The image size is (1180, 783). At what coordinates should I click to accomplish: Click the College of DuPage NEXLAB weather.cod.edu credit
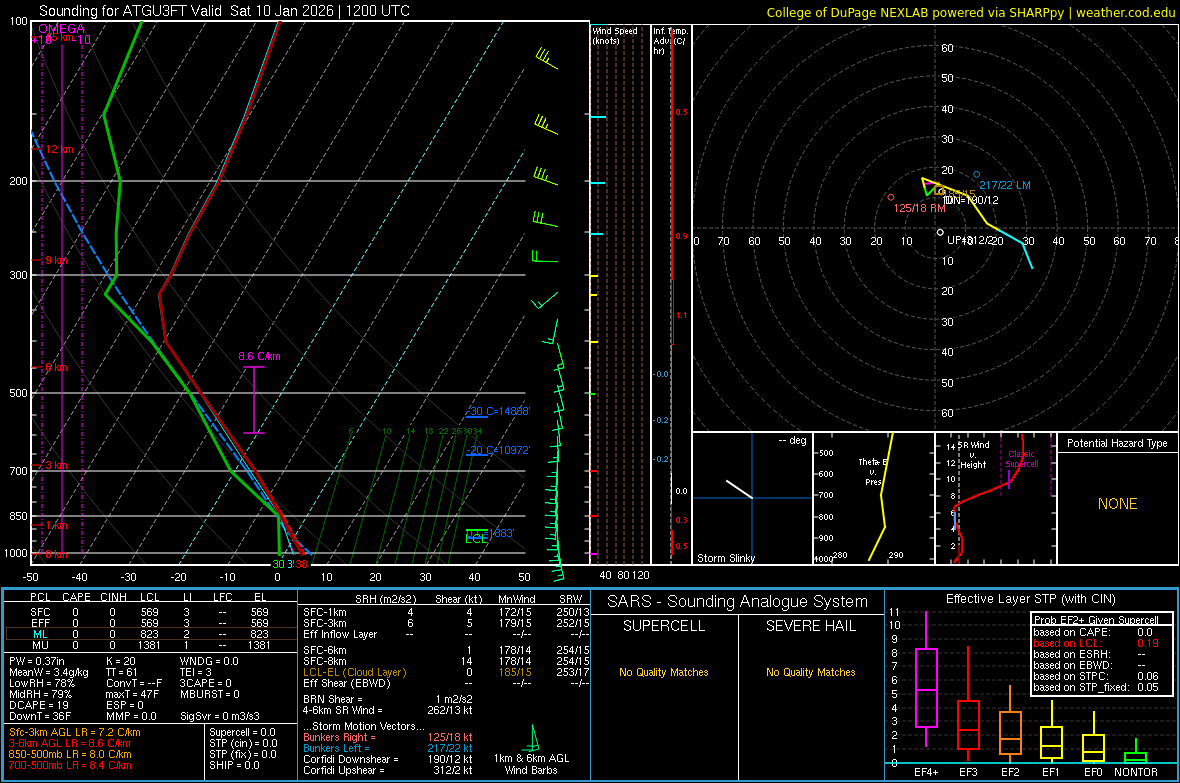pyautogui.click(x=970, y=12)
